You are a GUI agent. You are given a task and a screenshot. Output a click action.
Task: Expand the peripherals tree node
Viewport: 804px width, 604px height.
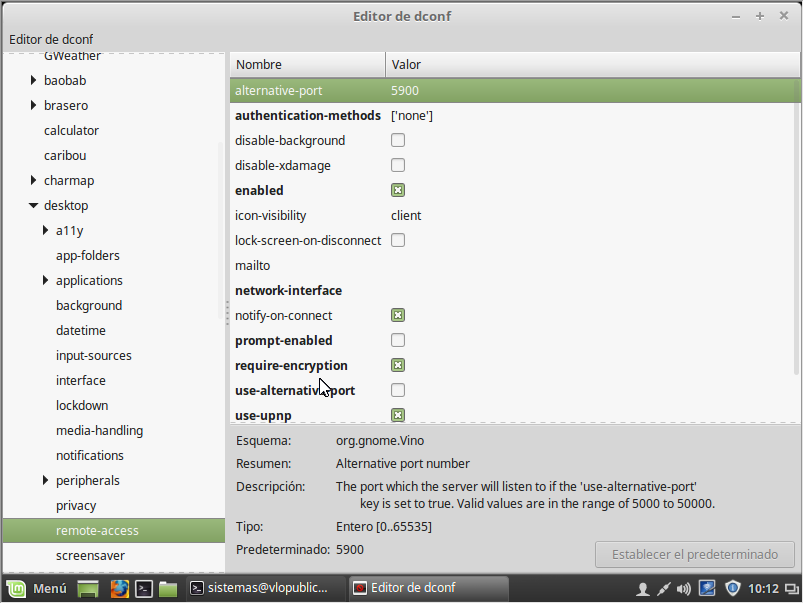46,481
